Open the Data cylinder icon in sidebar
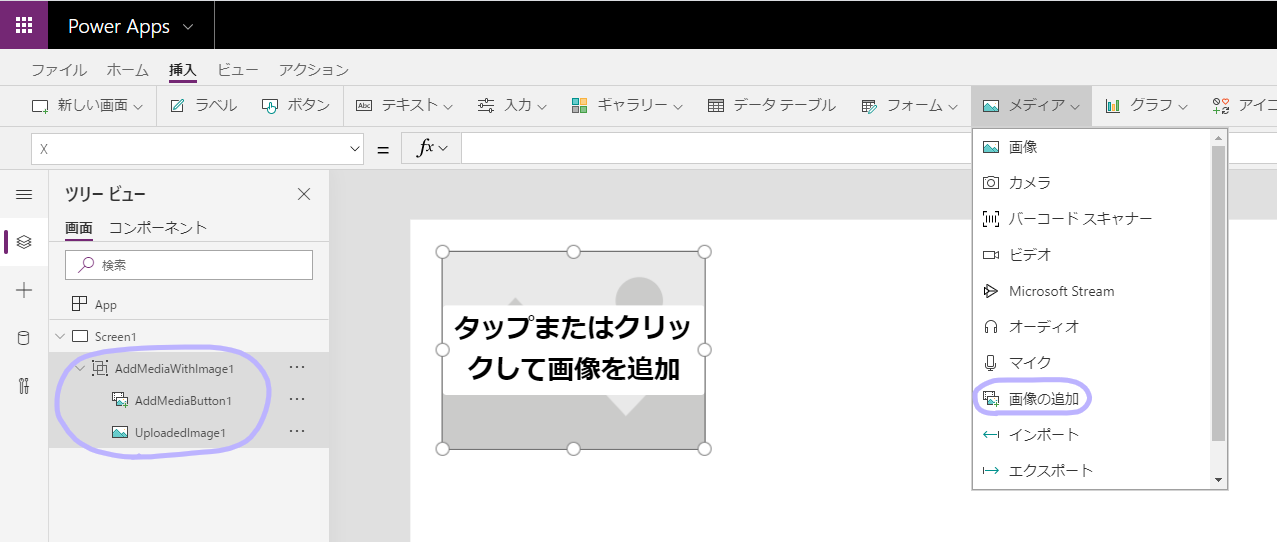This screenshot has width=1277, height=542. click(24, 338)
